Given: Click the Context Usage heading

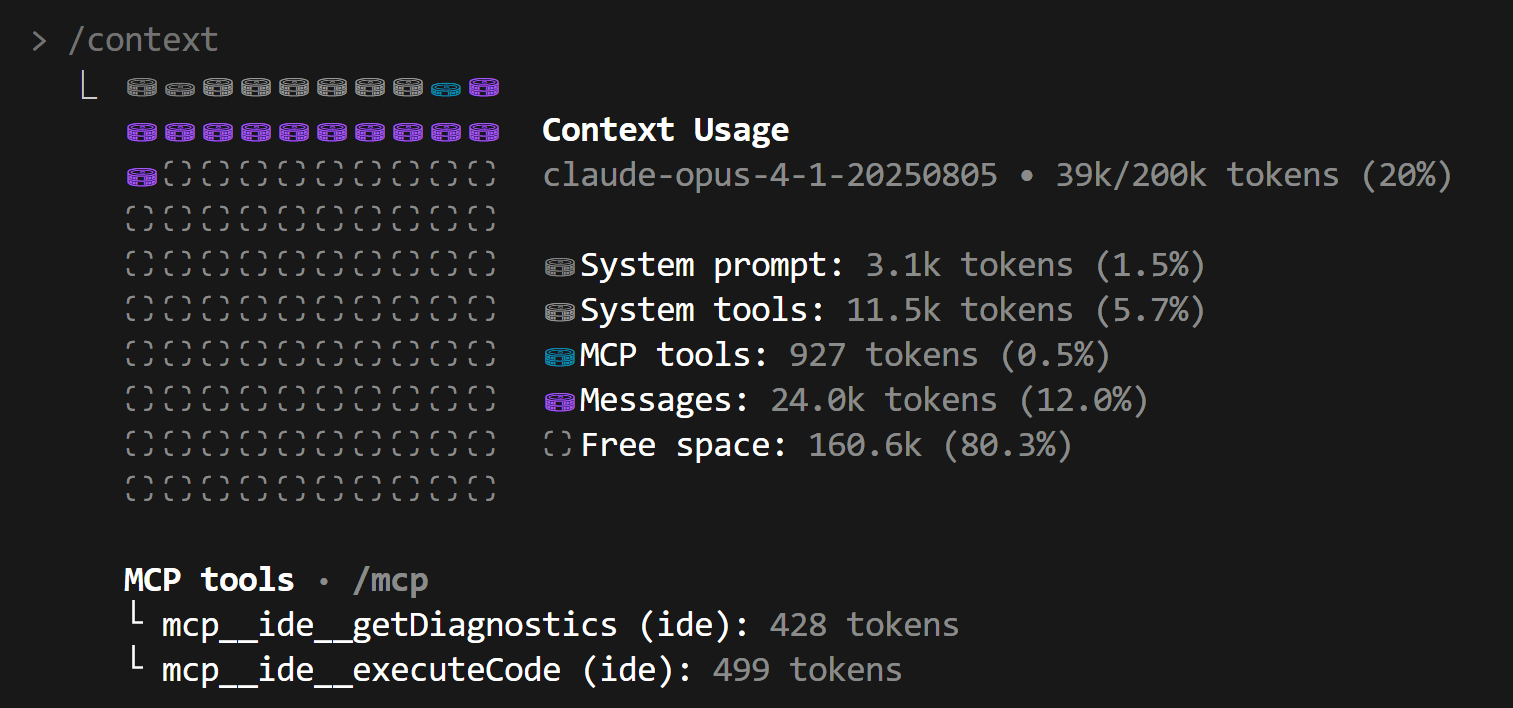Looking at the screenshot, I should coord(665,130).
